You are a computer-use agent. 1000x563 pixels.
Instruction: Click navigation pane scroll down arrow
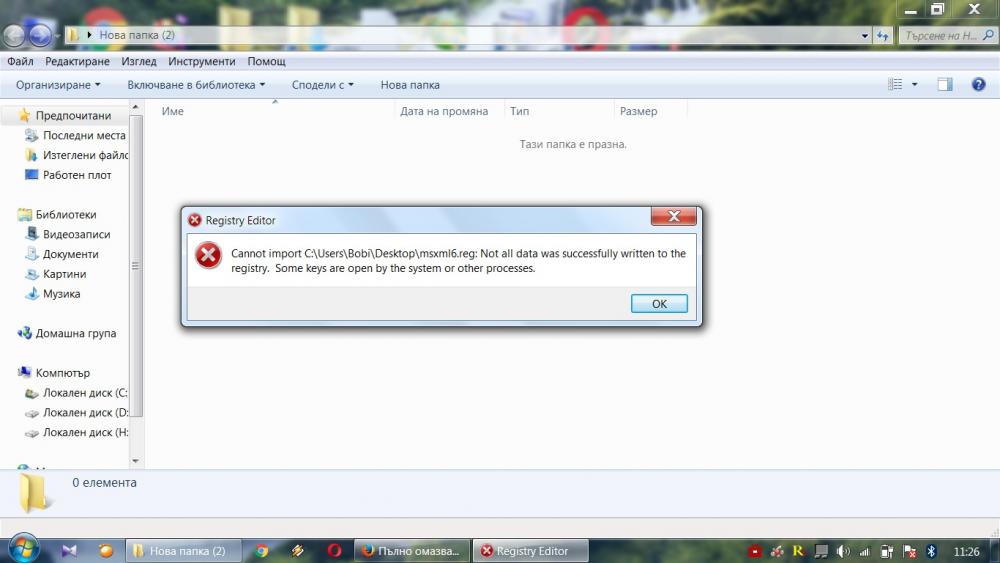pos(135,461)
